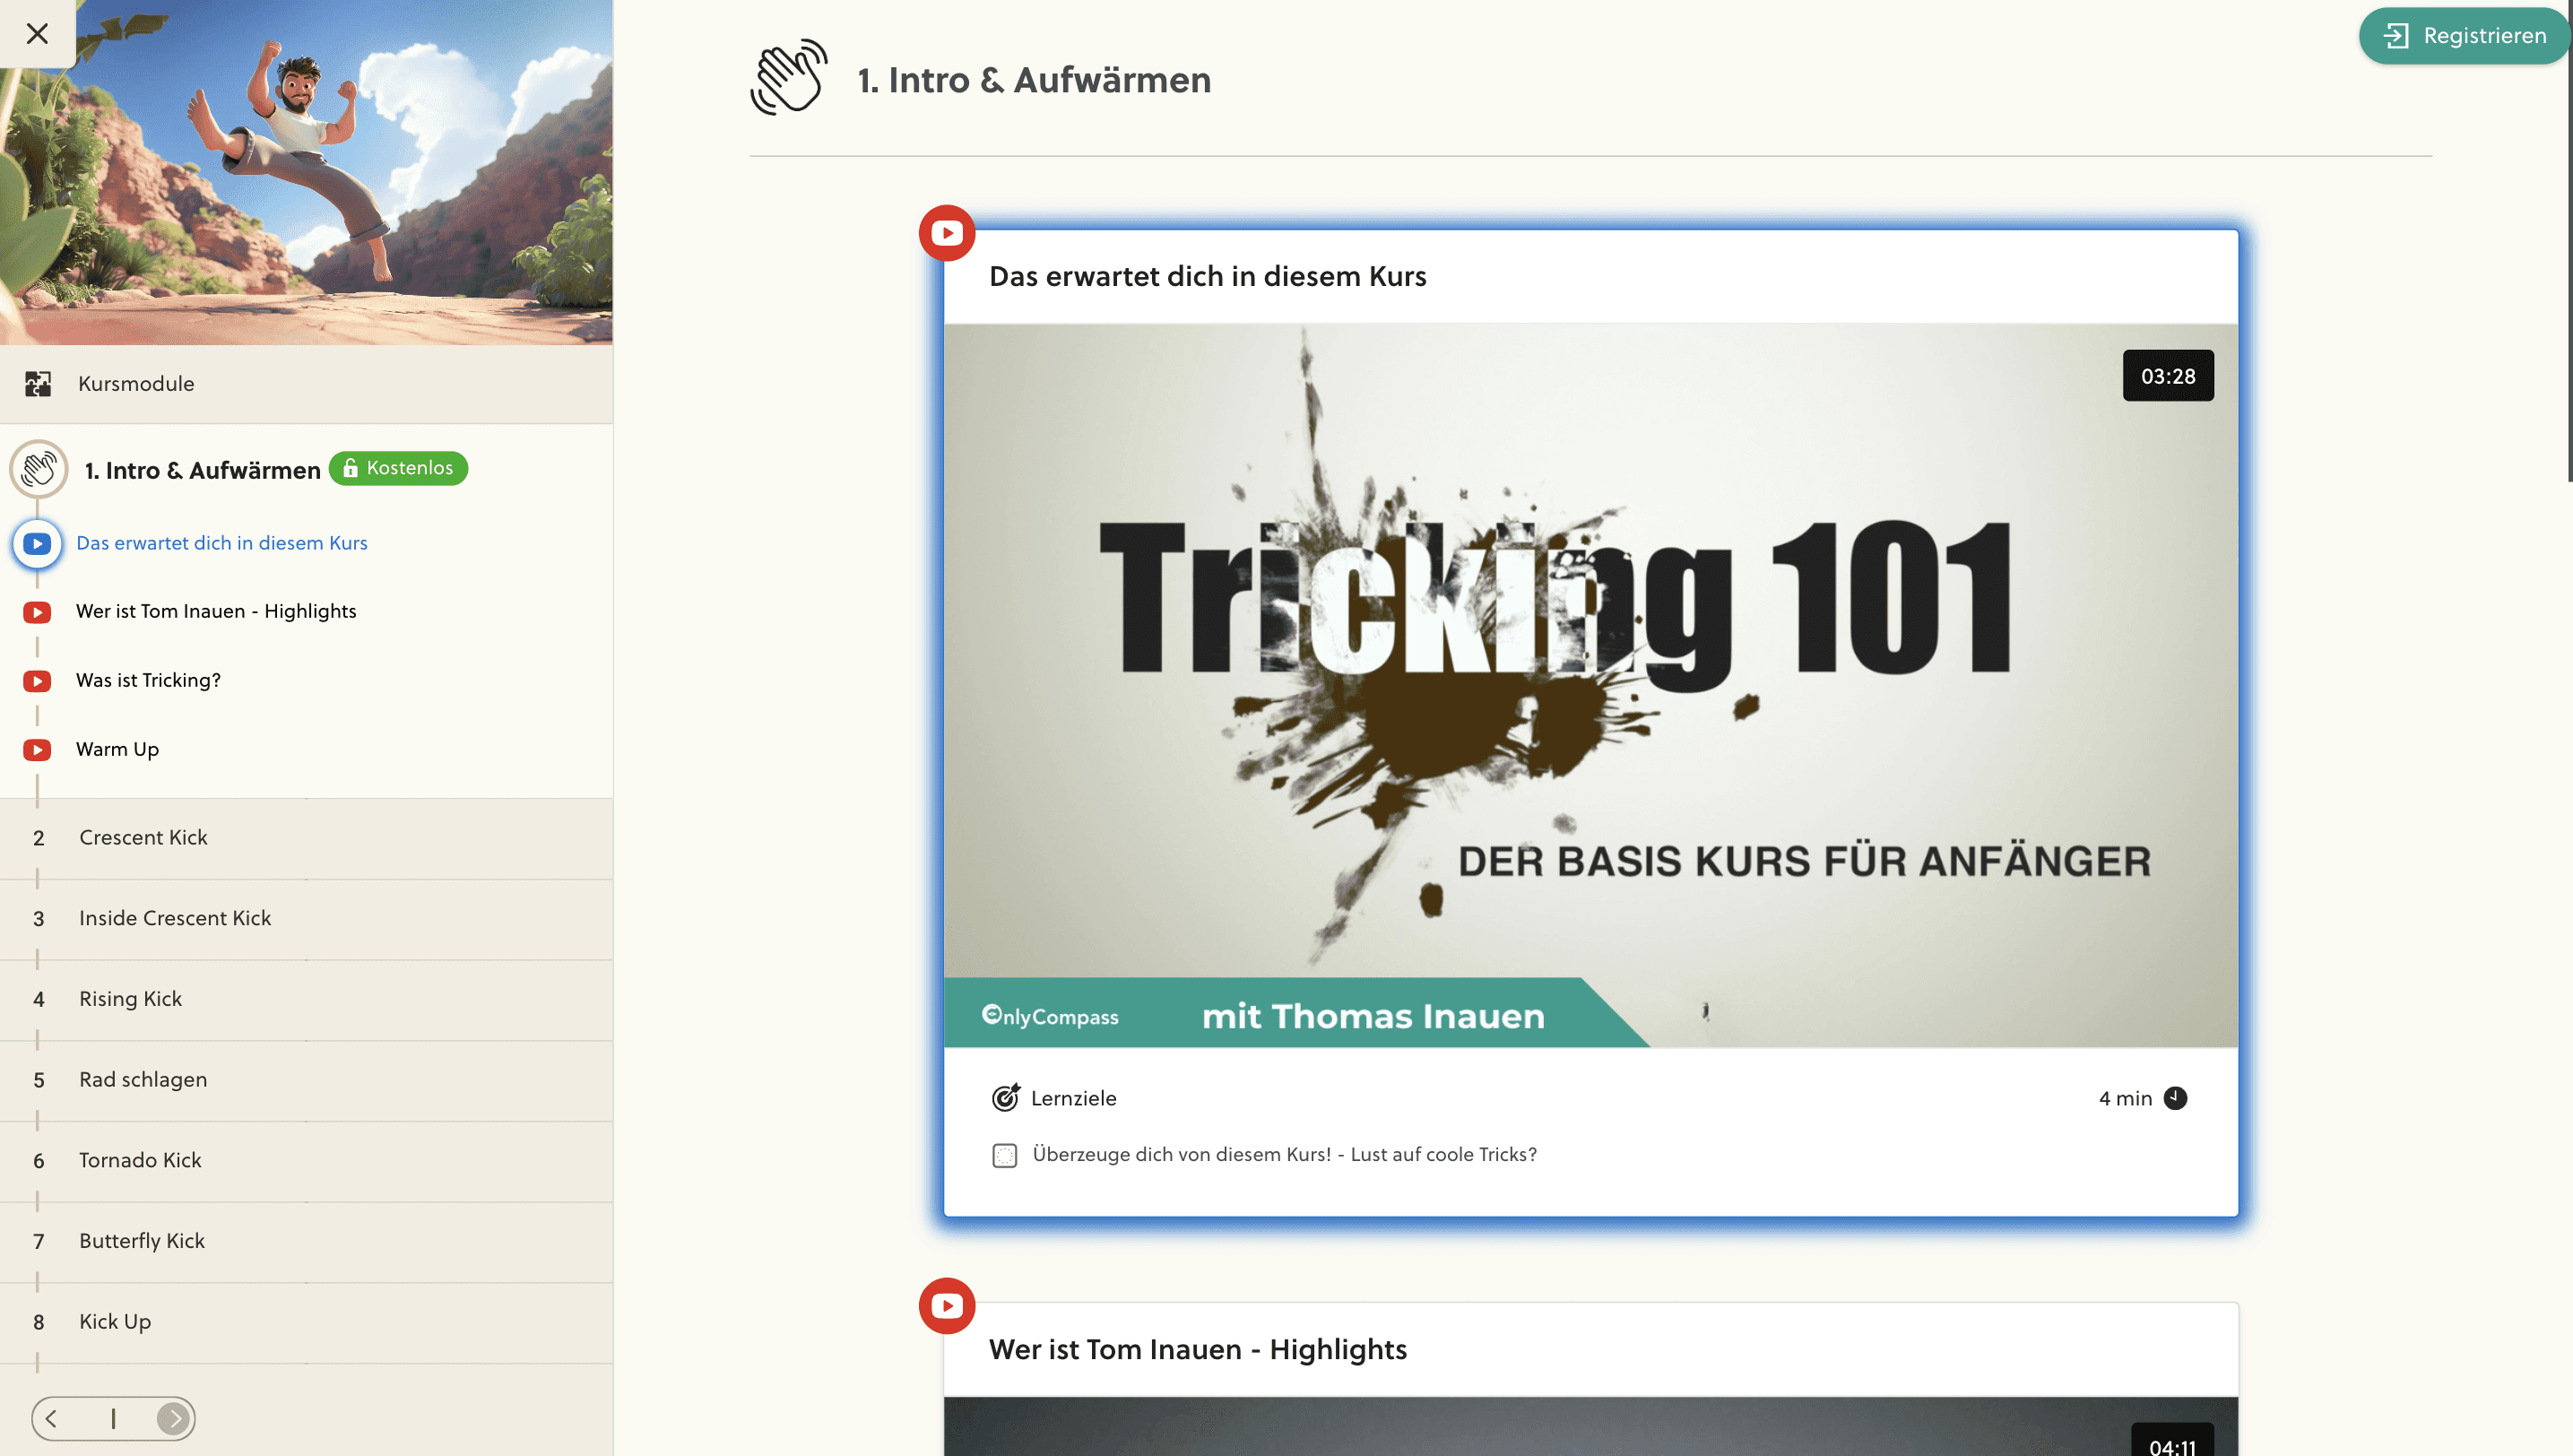
Task: Click the blue play icon for 'Das erwartet dich'
Action: (x=37, y=543)
